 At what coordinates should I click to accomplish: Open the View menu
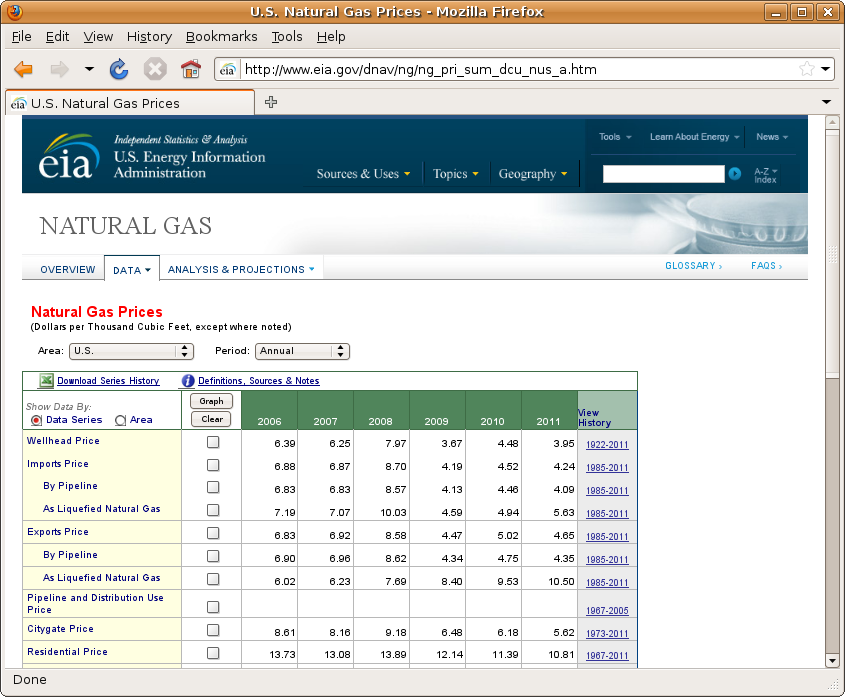(98, 37)
